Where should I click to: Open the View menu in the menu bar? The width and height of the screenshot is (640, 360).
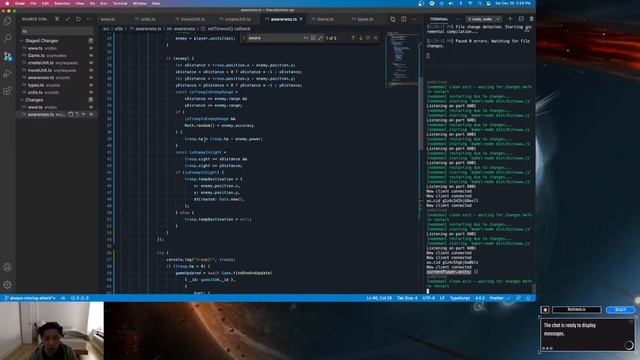click(80, 3)
